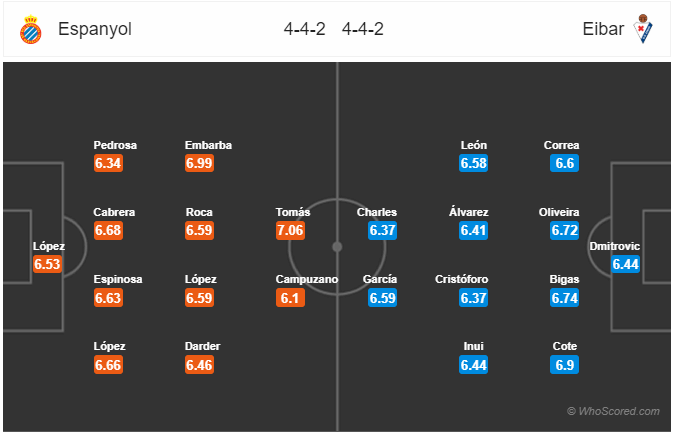
Task: Click the Espanyol club crest icon
Action: [31, 29]
